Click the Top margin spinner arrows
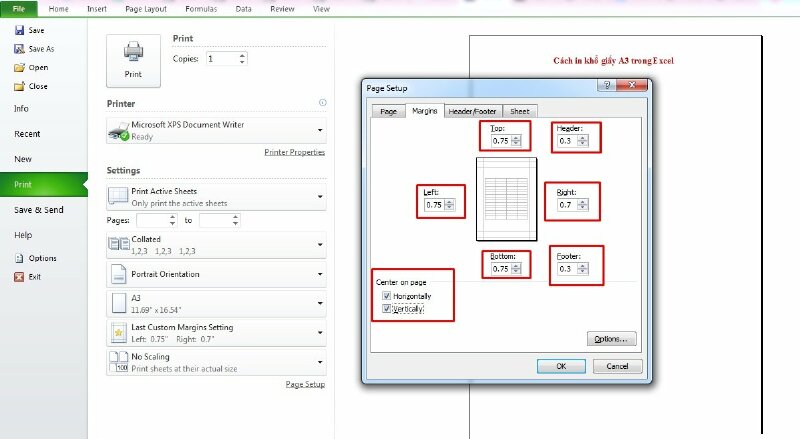 [516, 141]
